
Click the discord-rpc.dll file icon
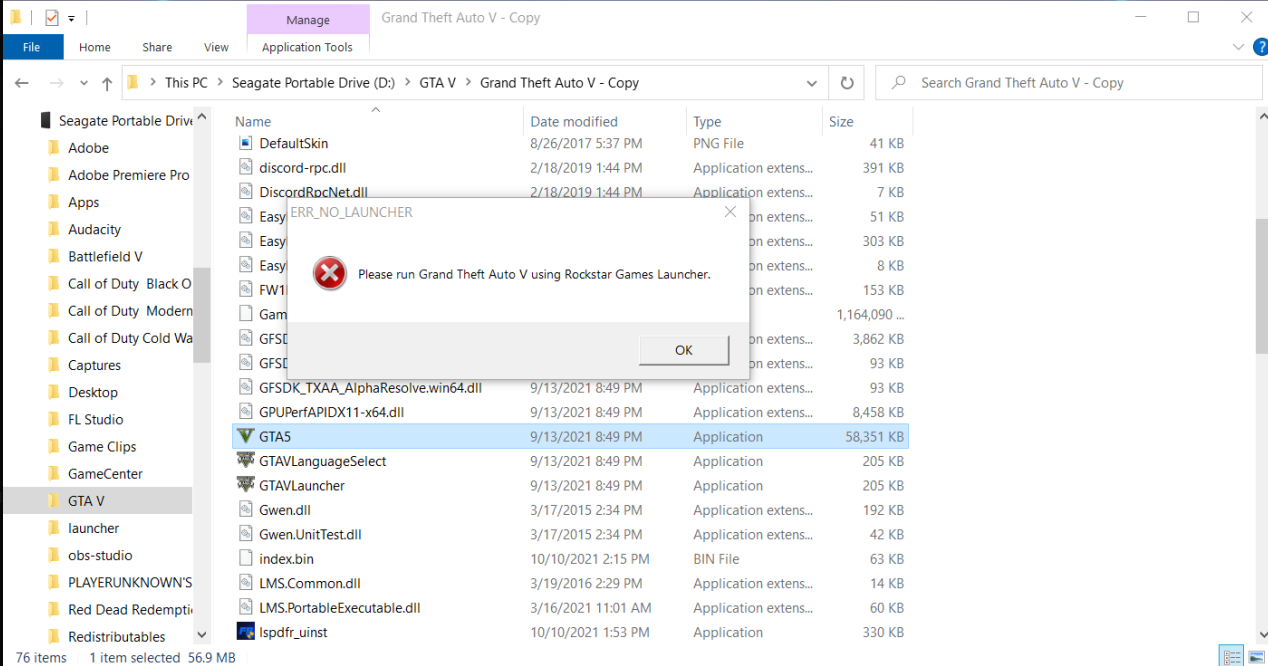click(x=246, y=167)
